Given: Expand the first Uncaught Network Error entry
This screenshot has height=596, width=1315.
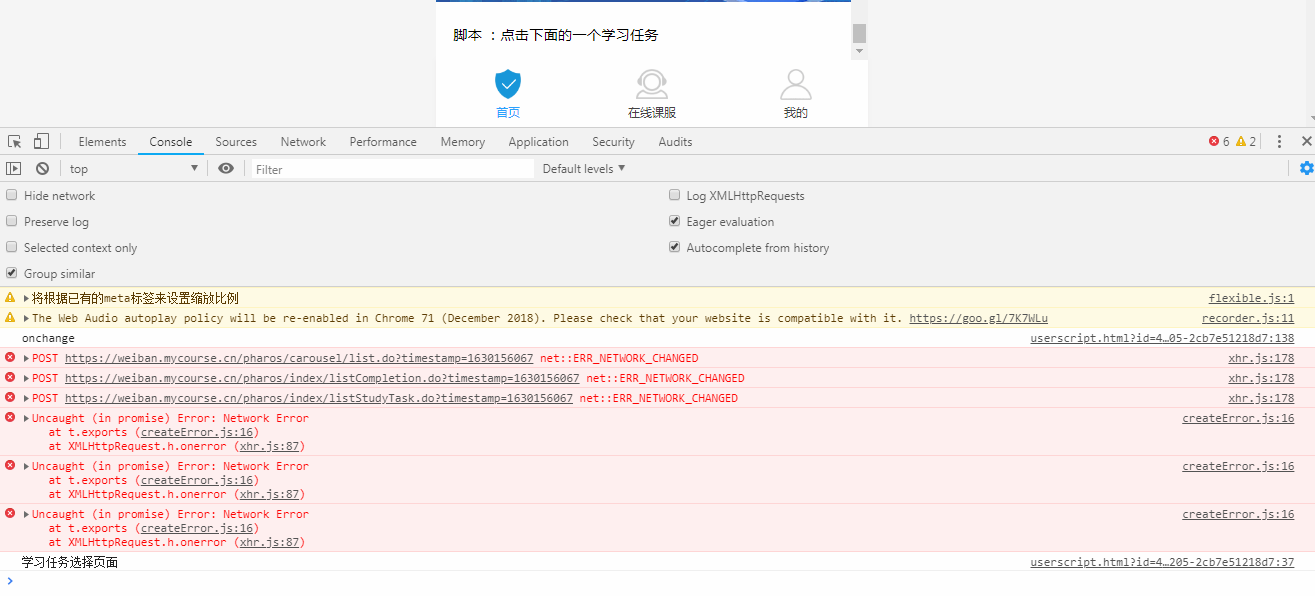Looking at the screenshot, I should 26,419.
